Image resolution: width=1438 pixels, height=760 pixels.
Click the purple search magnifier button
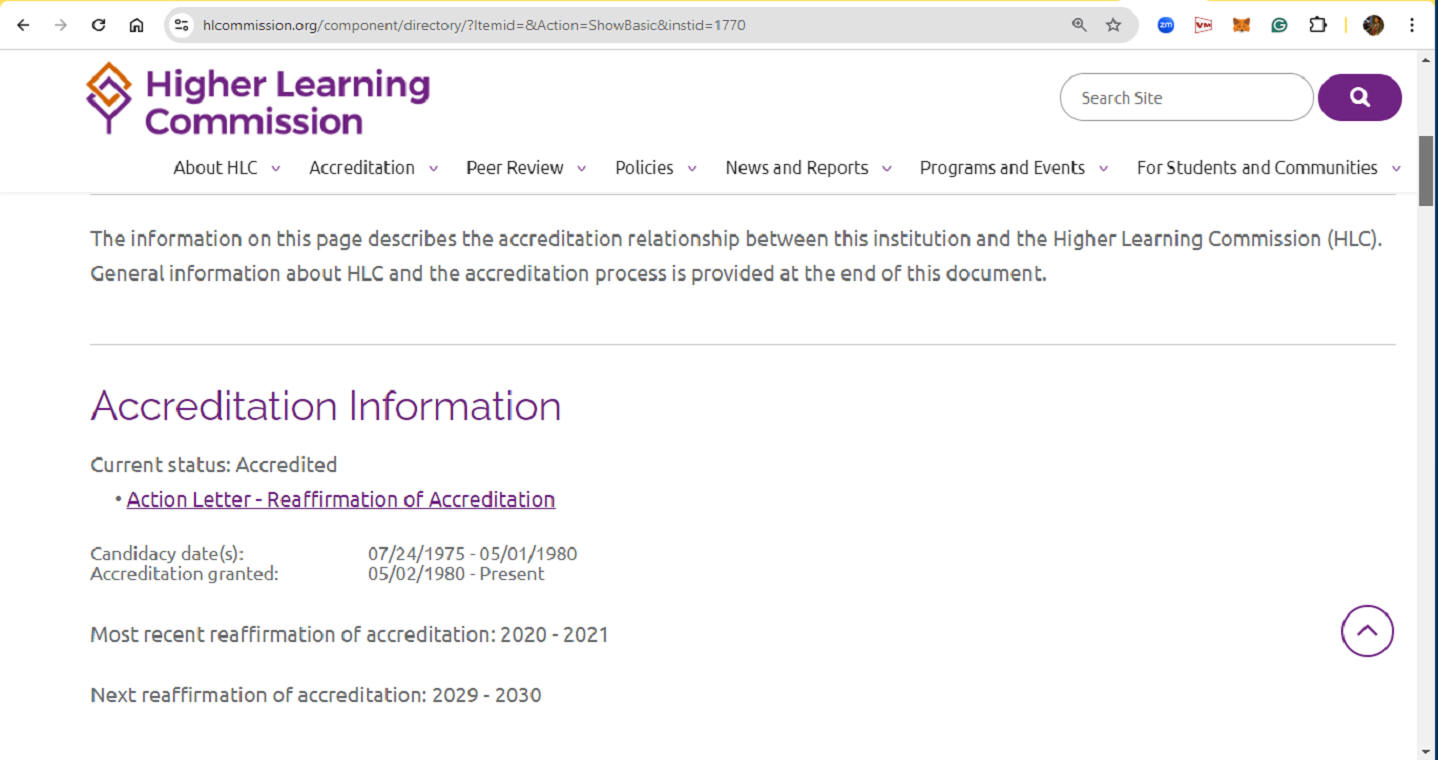pos(1359,97)
